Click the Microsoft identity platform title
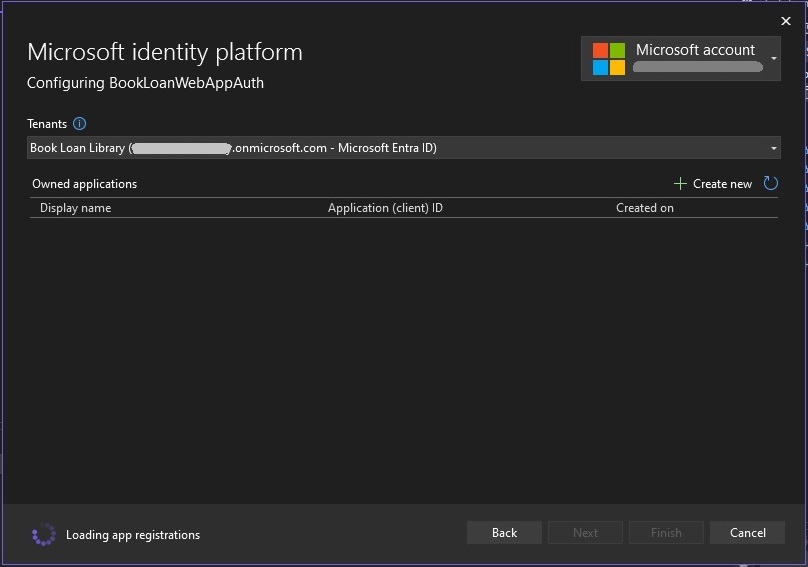 (165, 53)
